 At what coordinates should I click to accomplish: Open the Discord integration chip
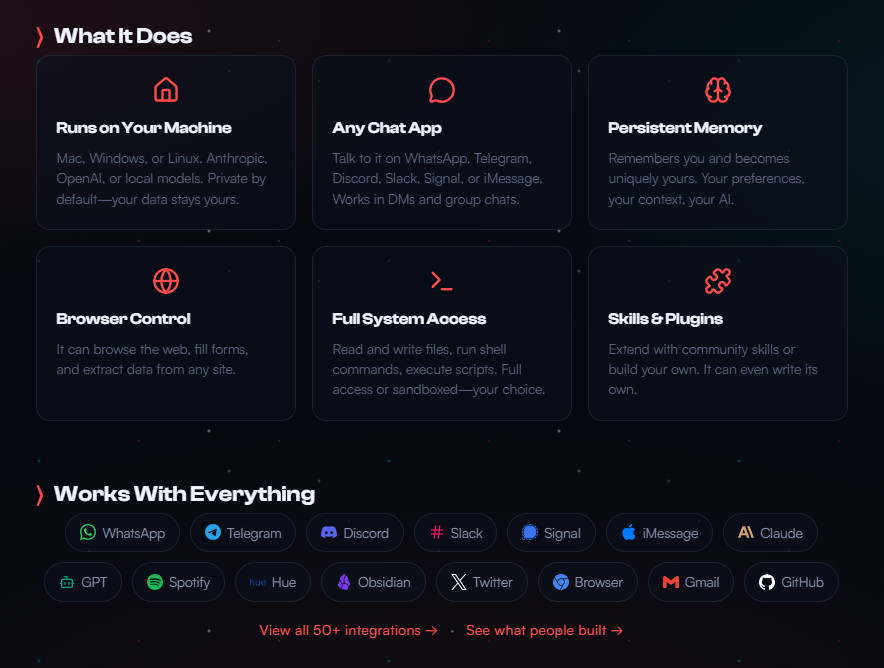click(x=355, y=533)
